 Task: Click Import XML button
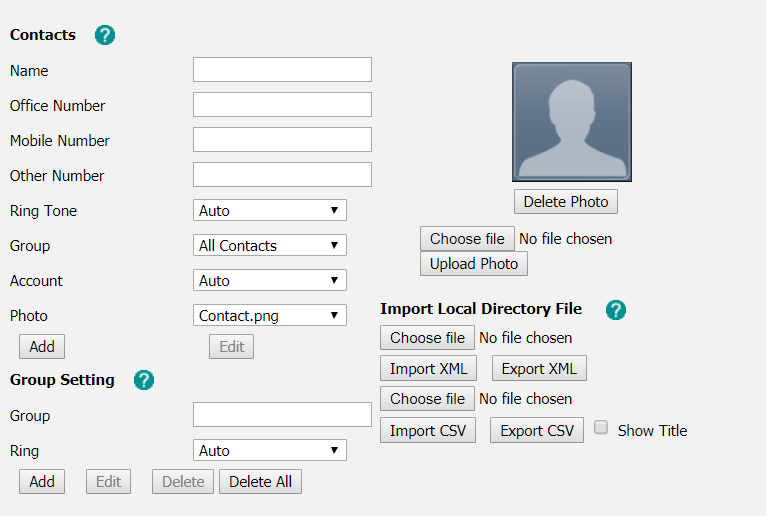pos(427,369)
